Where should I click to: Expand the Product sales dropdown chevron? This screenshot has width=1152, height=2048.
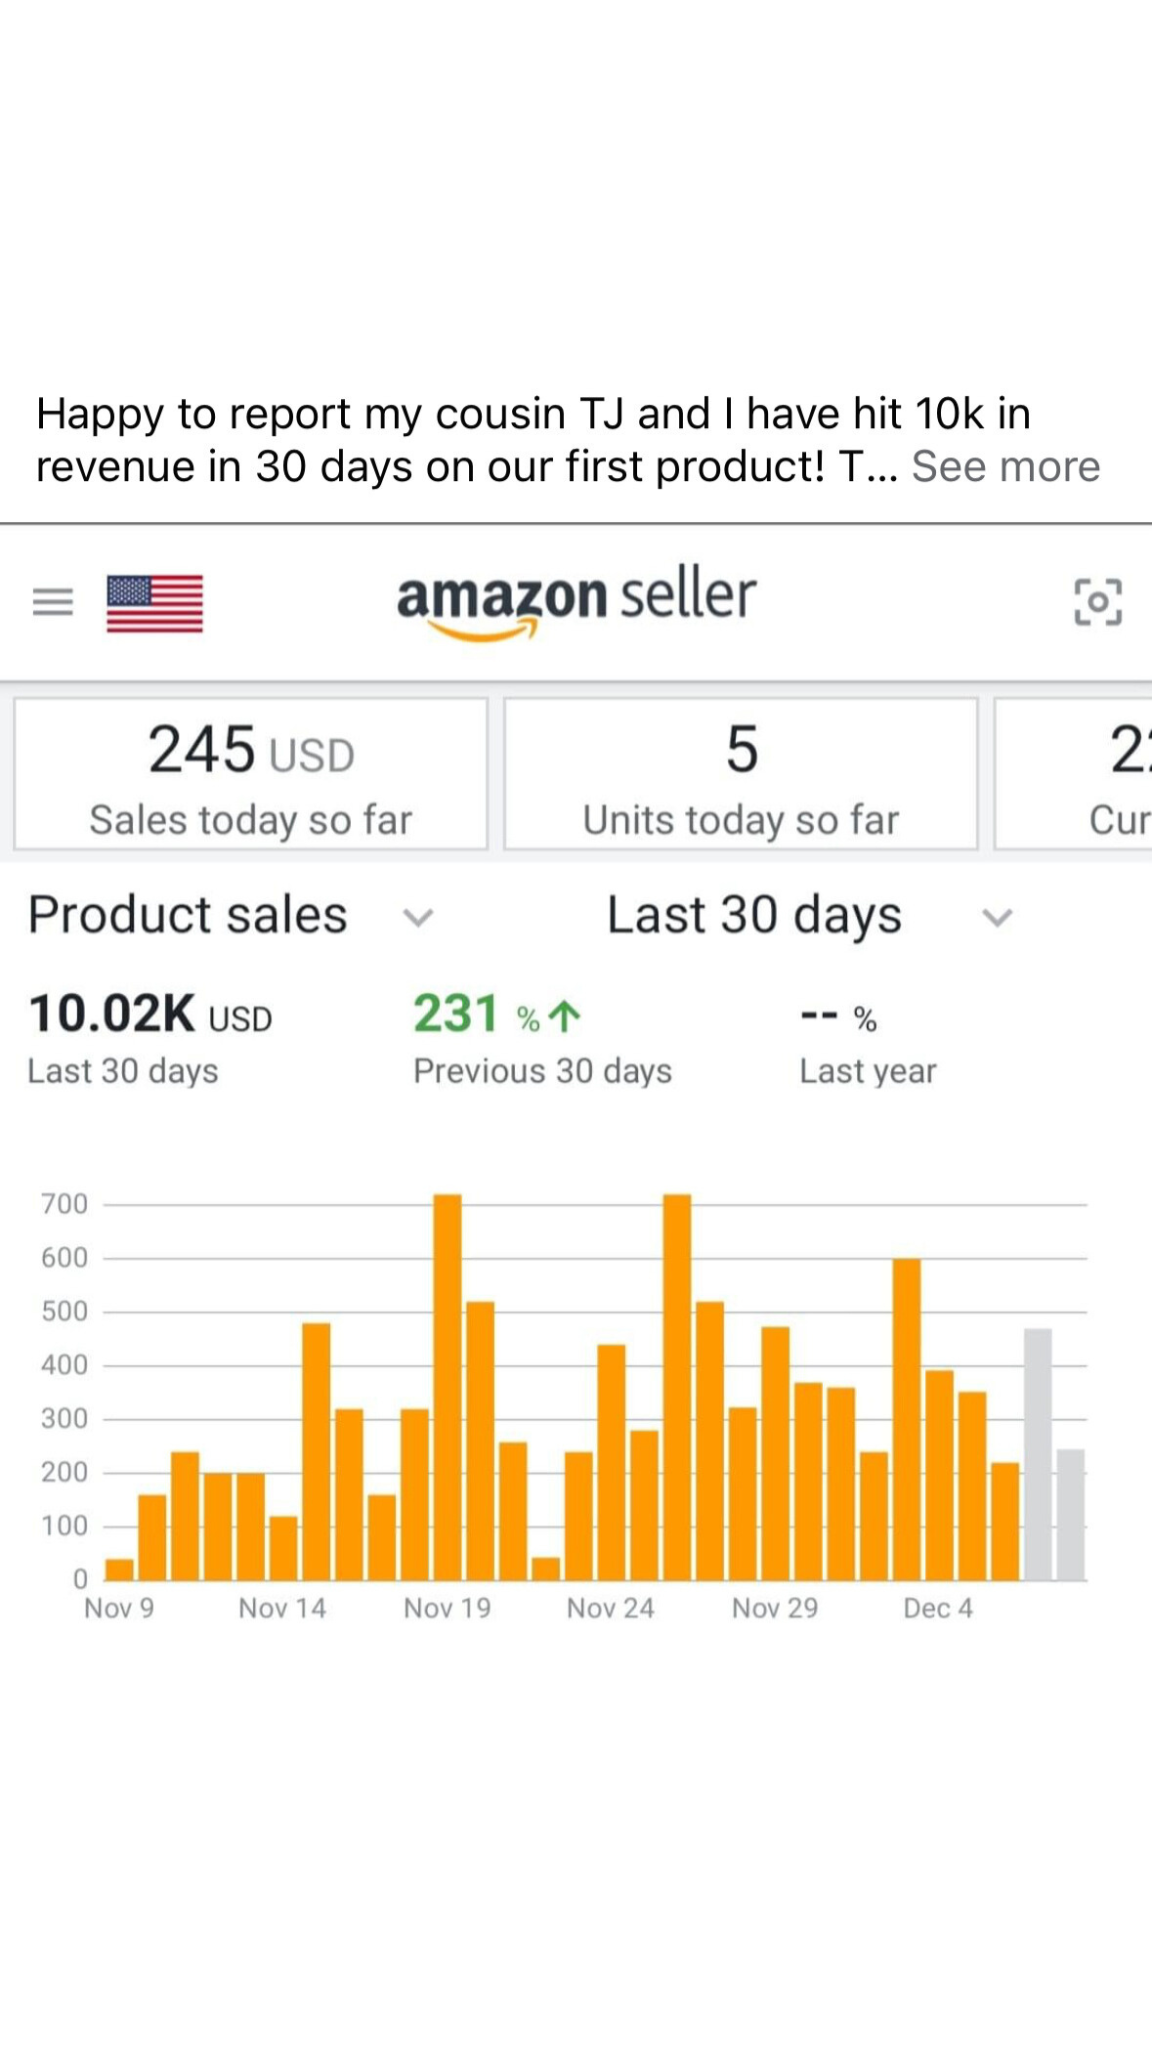coord(417,916)
